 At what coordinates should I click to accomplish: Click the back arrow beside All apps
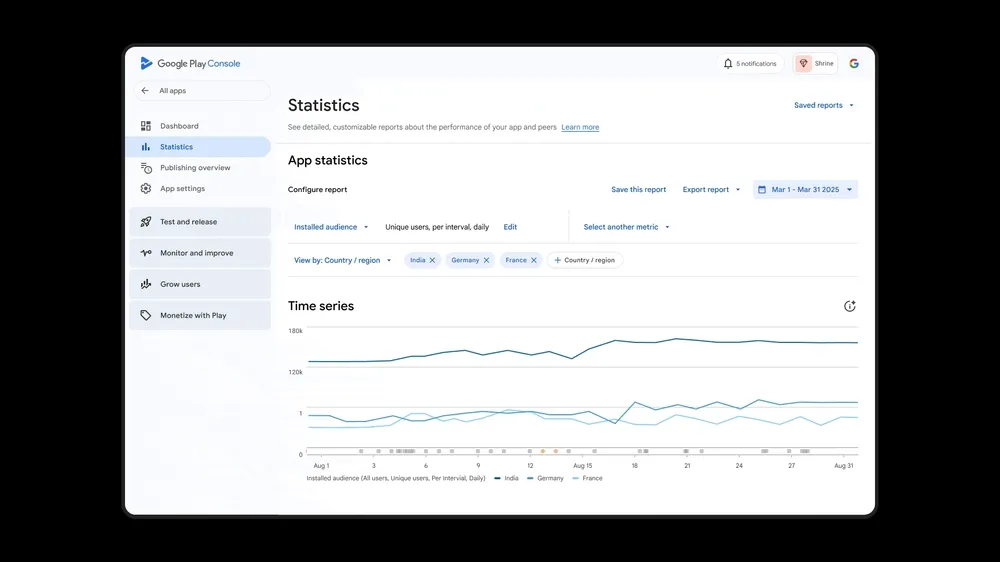(x=145, y=91)
